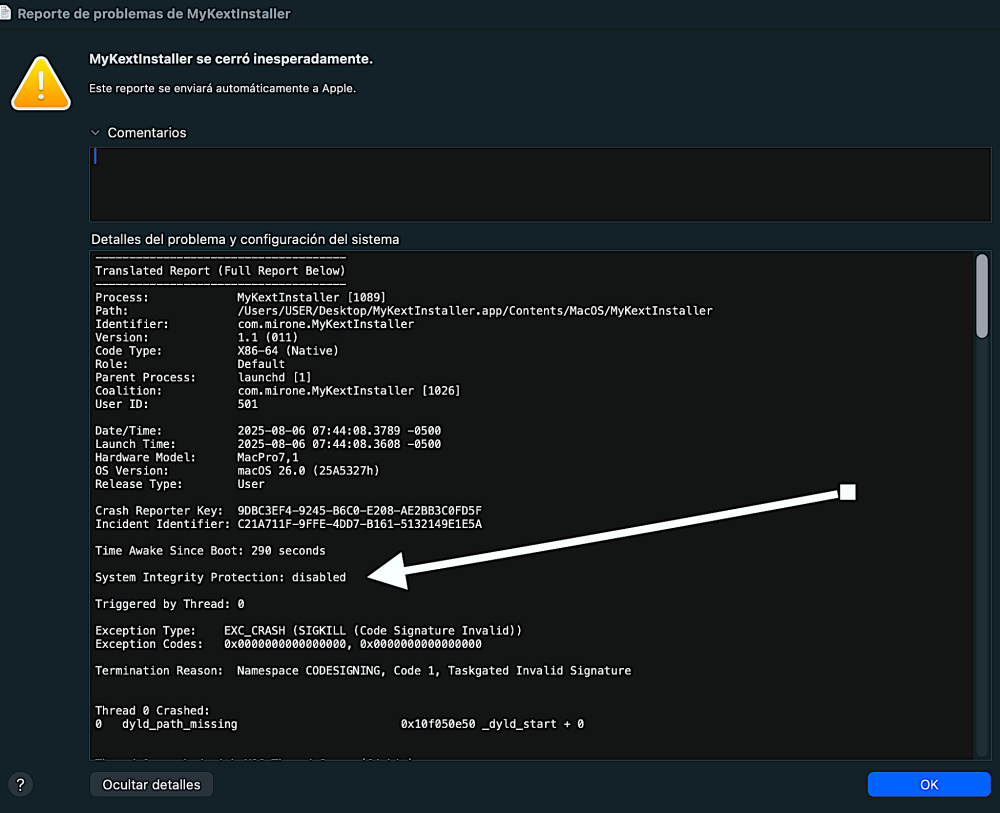Confirm with the OK button
The width and height of the screenshot is (1000, 813).
pyautogui.click(x=929, y=784)
